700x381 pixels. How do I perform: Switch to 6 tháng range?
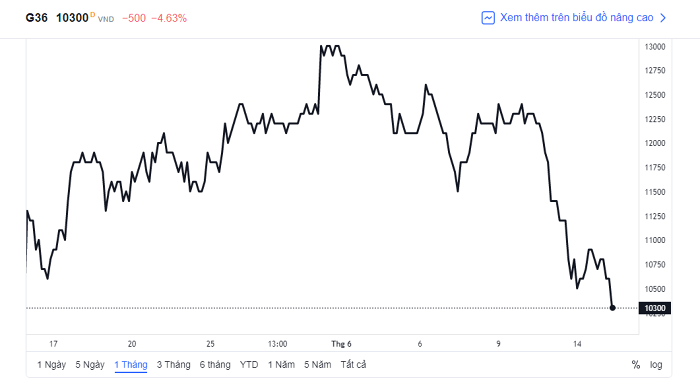click(x=215, y=364)
